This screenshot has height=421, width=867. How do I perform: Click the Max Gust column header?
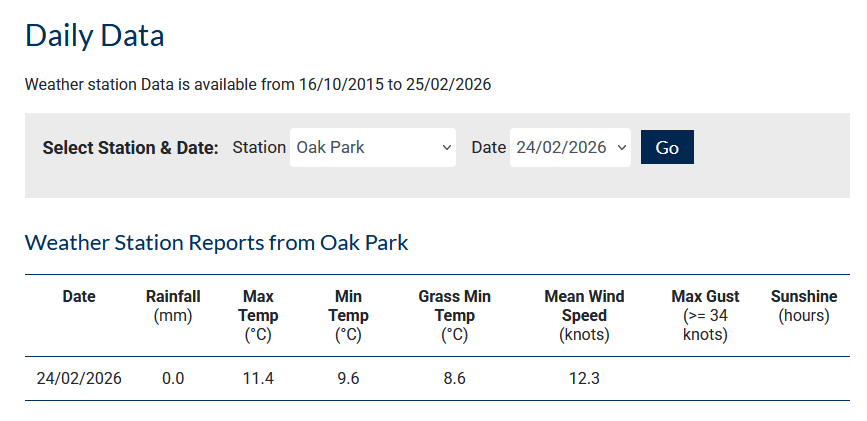705,315
